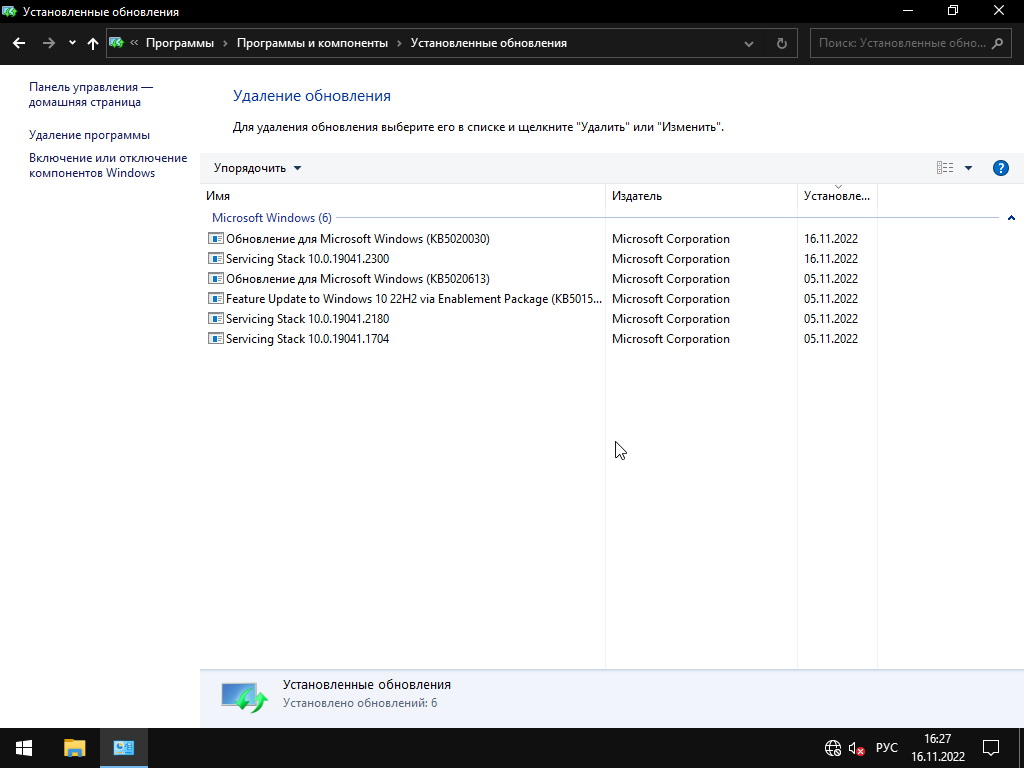Viewport: 1024px width, 768px height.
Task: Click the Up one level arrow
Action: [x=93, y=43]
